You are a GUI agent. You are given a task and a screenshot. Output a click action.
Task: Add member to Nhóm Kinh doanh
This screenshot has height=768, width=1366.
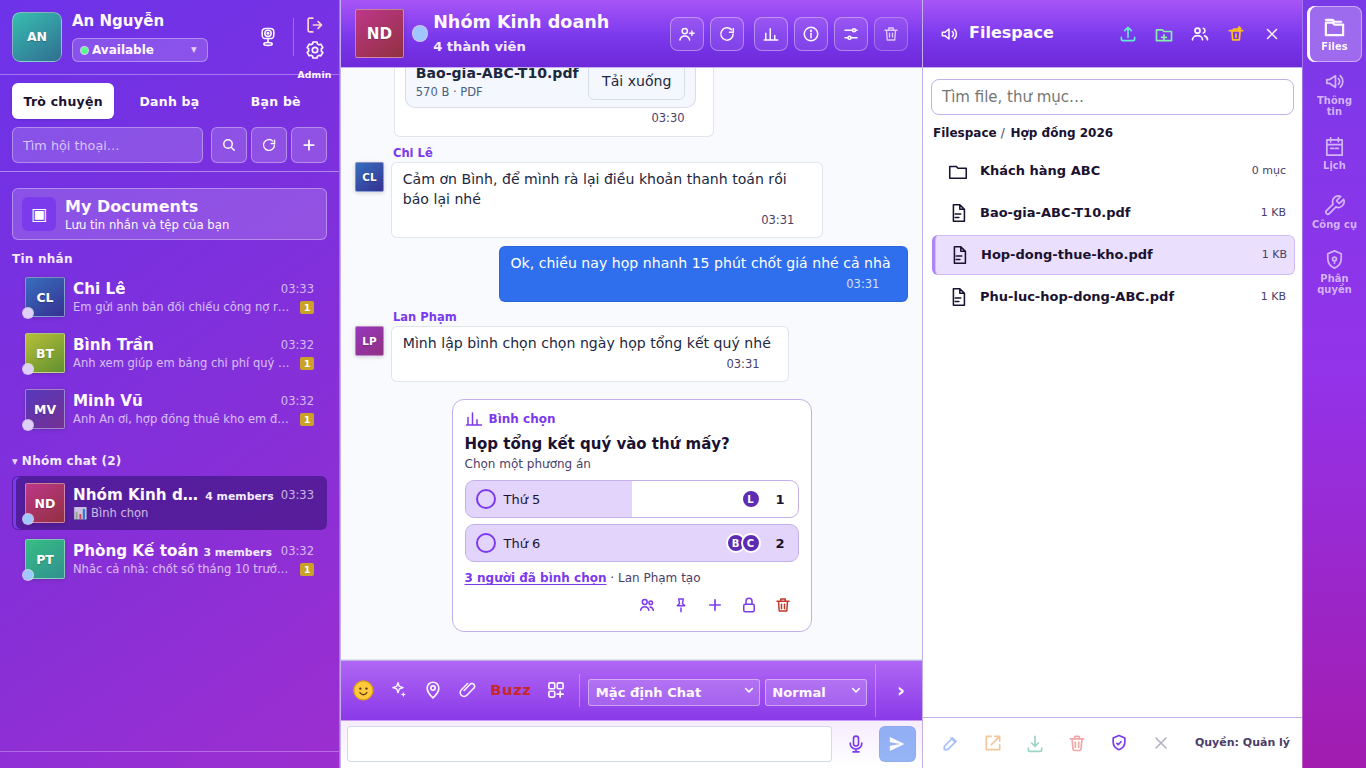687,34
